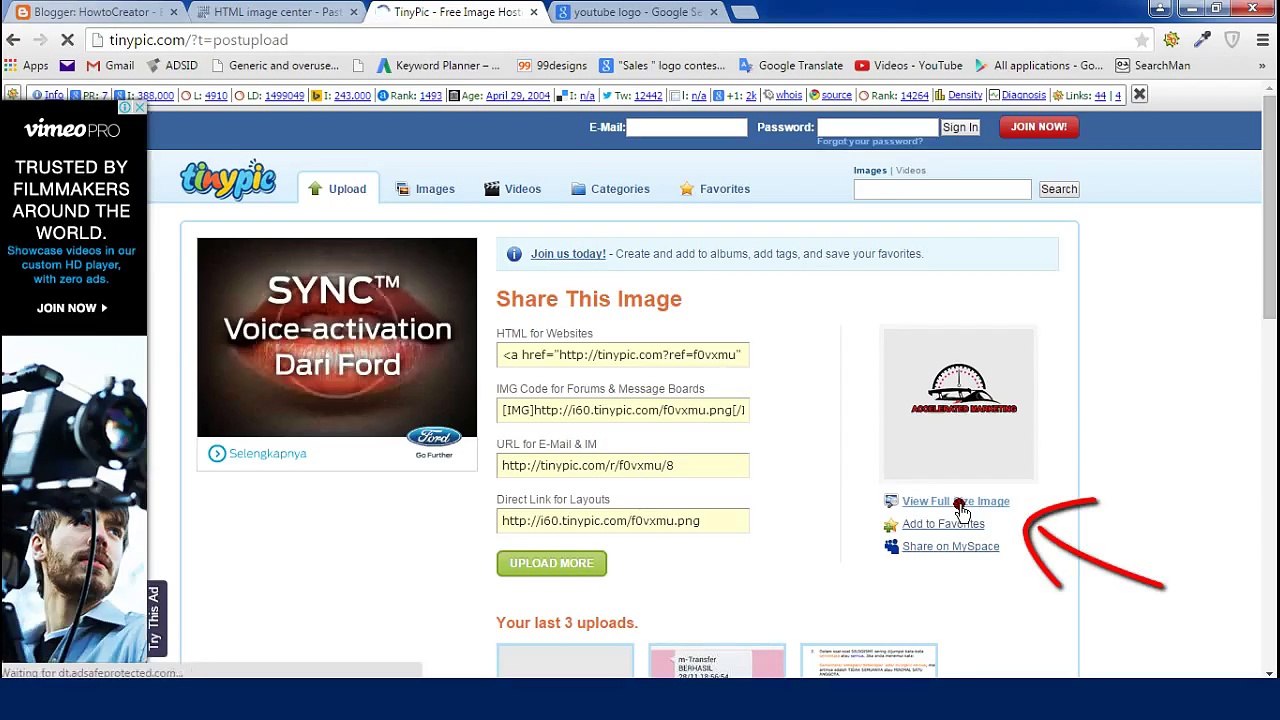The image size is (1280, 720).
Task: Click the E-Mail login field
Action: pos(686,127)
